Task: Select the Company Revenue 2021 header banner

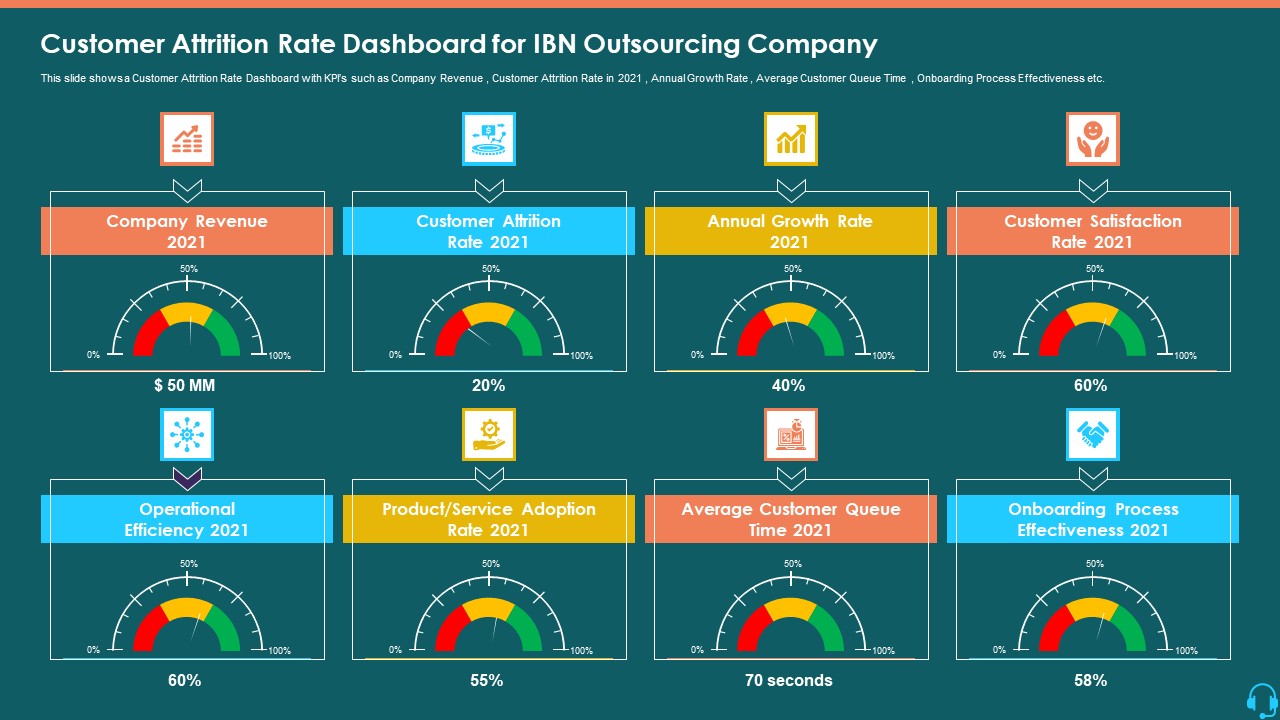Action: pos(187,231)
